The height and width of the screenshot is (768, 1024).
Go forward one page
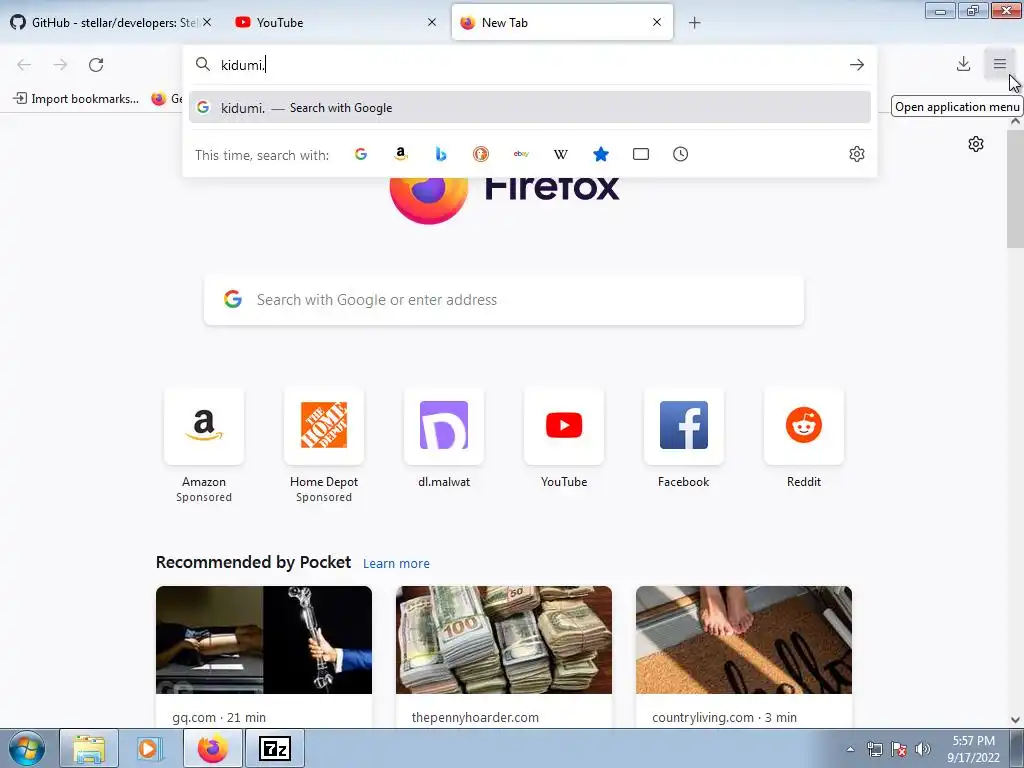[60, 65]
